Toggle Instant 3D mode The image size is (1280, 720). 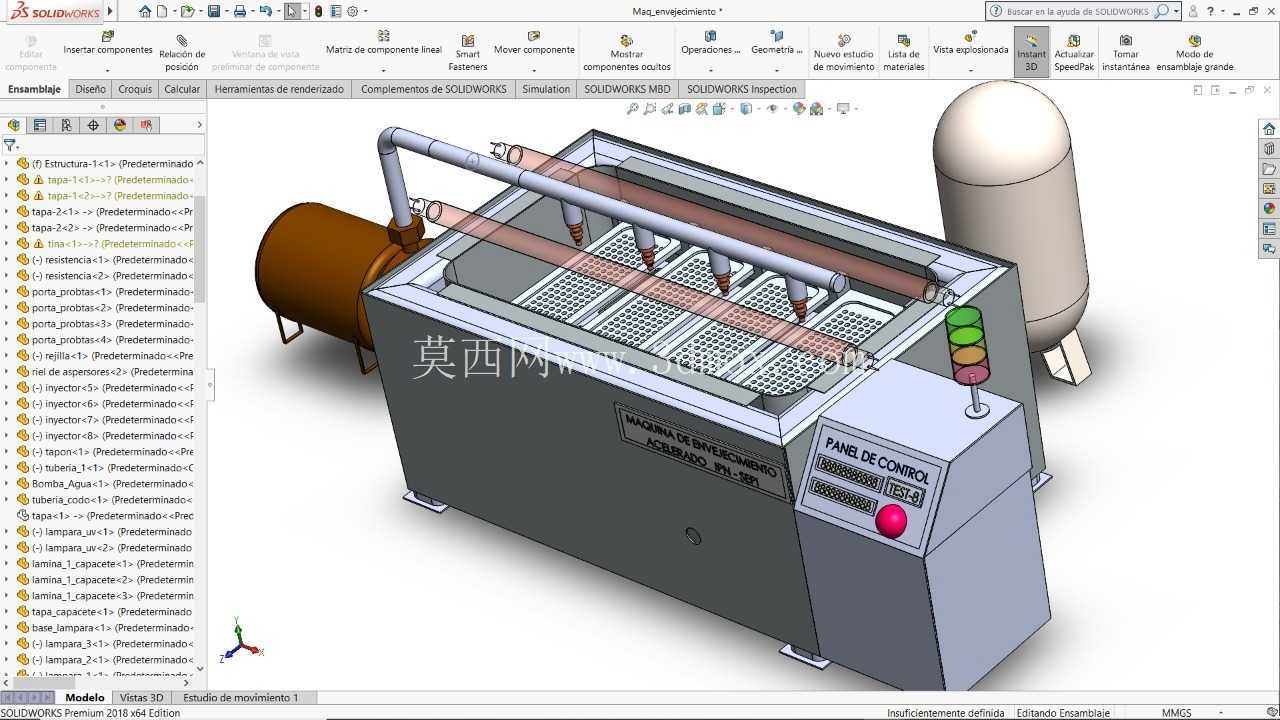coord(1031,53)
